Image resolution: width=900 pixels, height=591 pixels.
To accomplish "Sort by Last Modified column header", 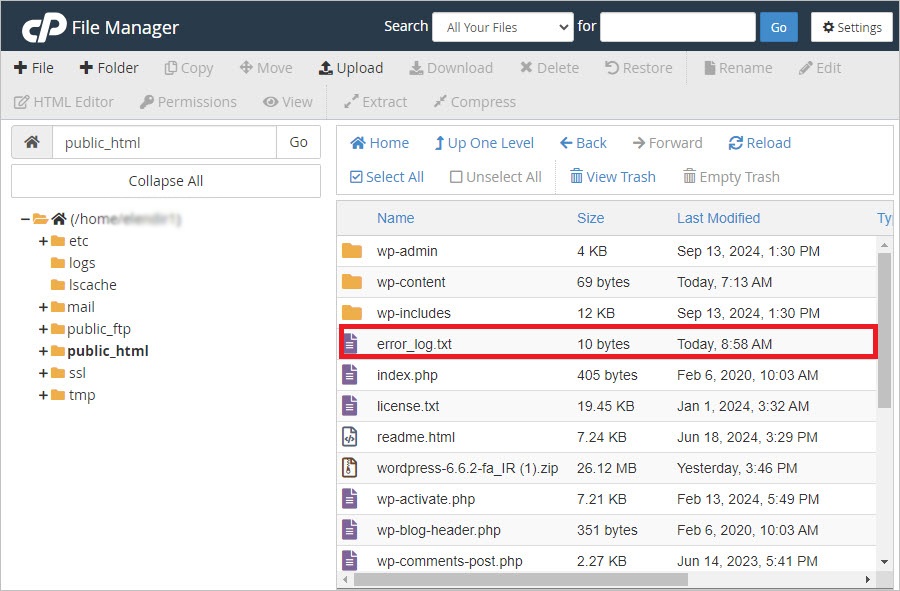I will [718, 218].
